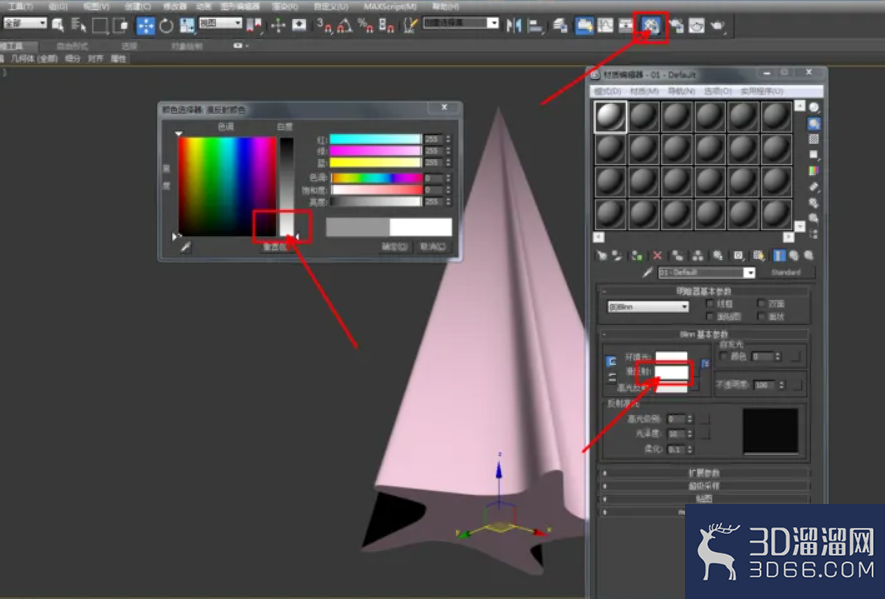Select the first material sample slot
This screenshot has height=599, width=885.
tap(610, 116)
